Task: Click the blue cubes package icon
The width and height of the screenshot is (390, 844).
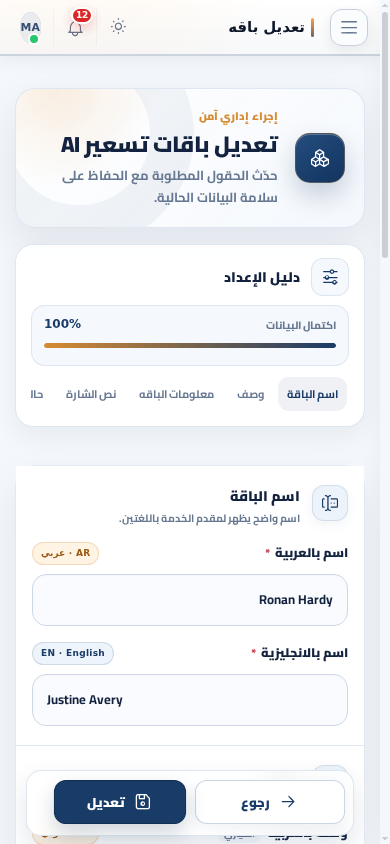Action: point(320,158)
